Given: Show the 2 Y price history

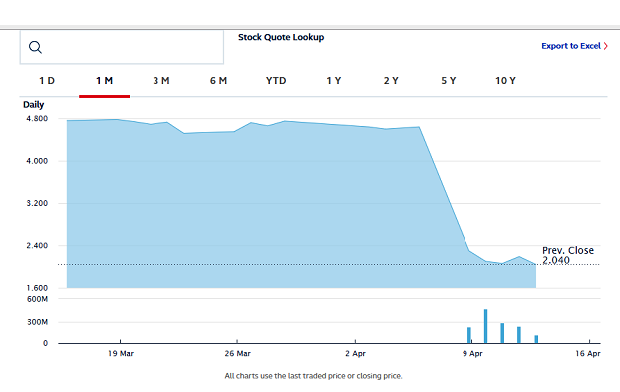Looking at the screenshot, I should pyautogui.click(x=391, y=81).
